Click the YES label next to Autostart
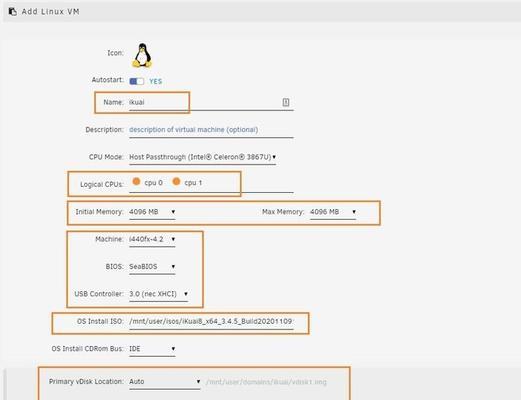Image resolution: width=521 pixels, height=400 pixels. coord(156,81)
